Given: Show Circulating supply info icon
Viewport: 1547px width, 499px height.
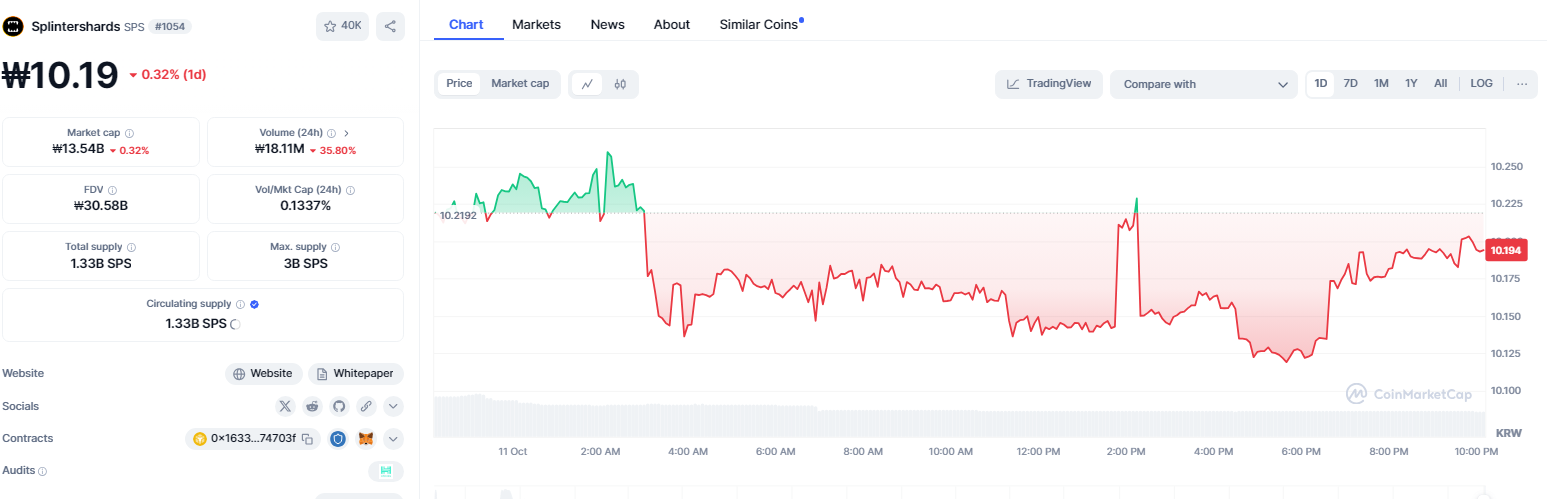Looking at the screenshot, I should (240, 304).
